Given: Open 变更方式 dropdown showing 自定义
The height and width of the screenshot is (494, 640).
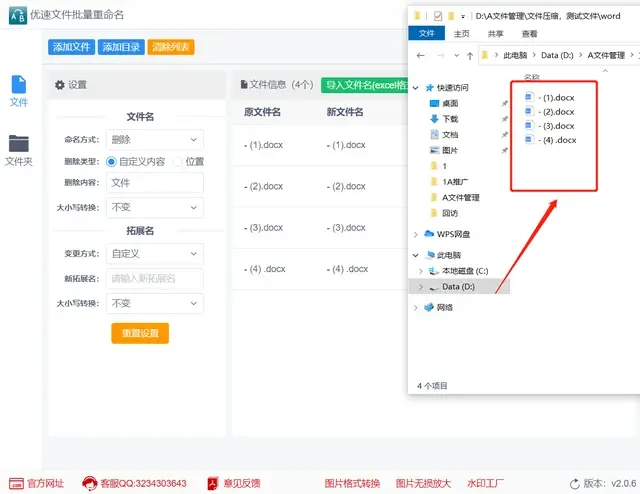Looking at the screenshot, I should click(155, 254).
